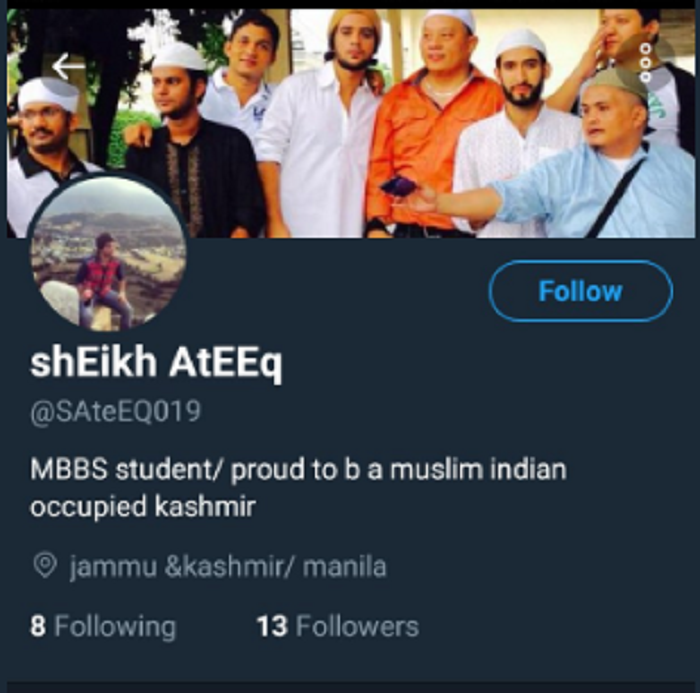
Task: Click the bio text 'occupied kashmir'
Action: pyautogui.click(x=143, y=507)
